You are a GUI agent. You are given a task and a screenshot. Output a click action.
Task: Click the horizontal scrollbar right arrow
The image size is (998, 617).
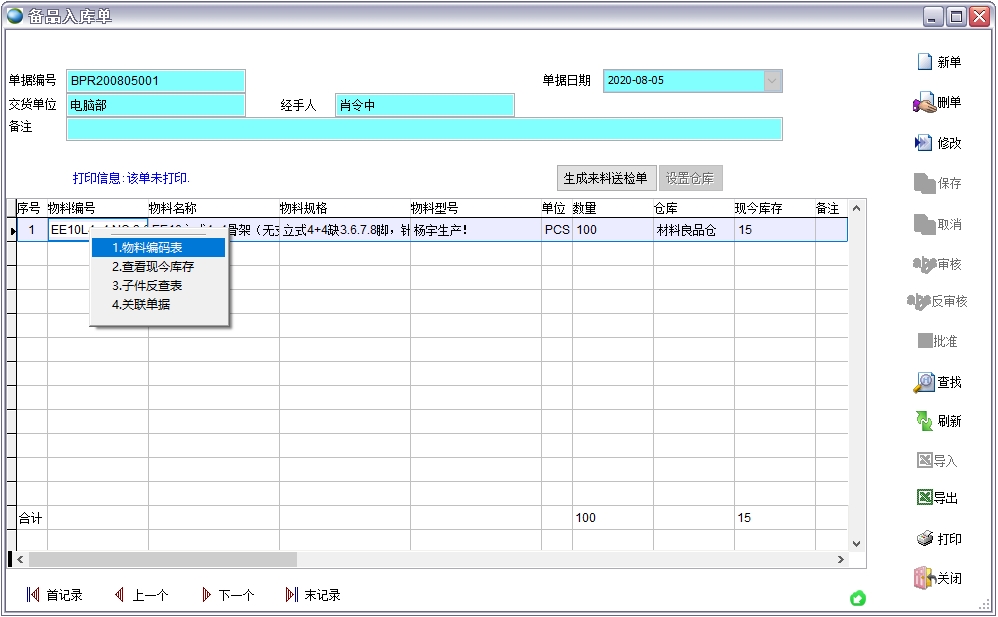(x=840, y=560)
